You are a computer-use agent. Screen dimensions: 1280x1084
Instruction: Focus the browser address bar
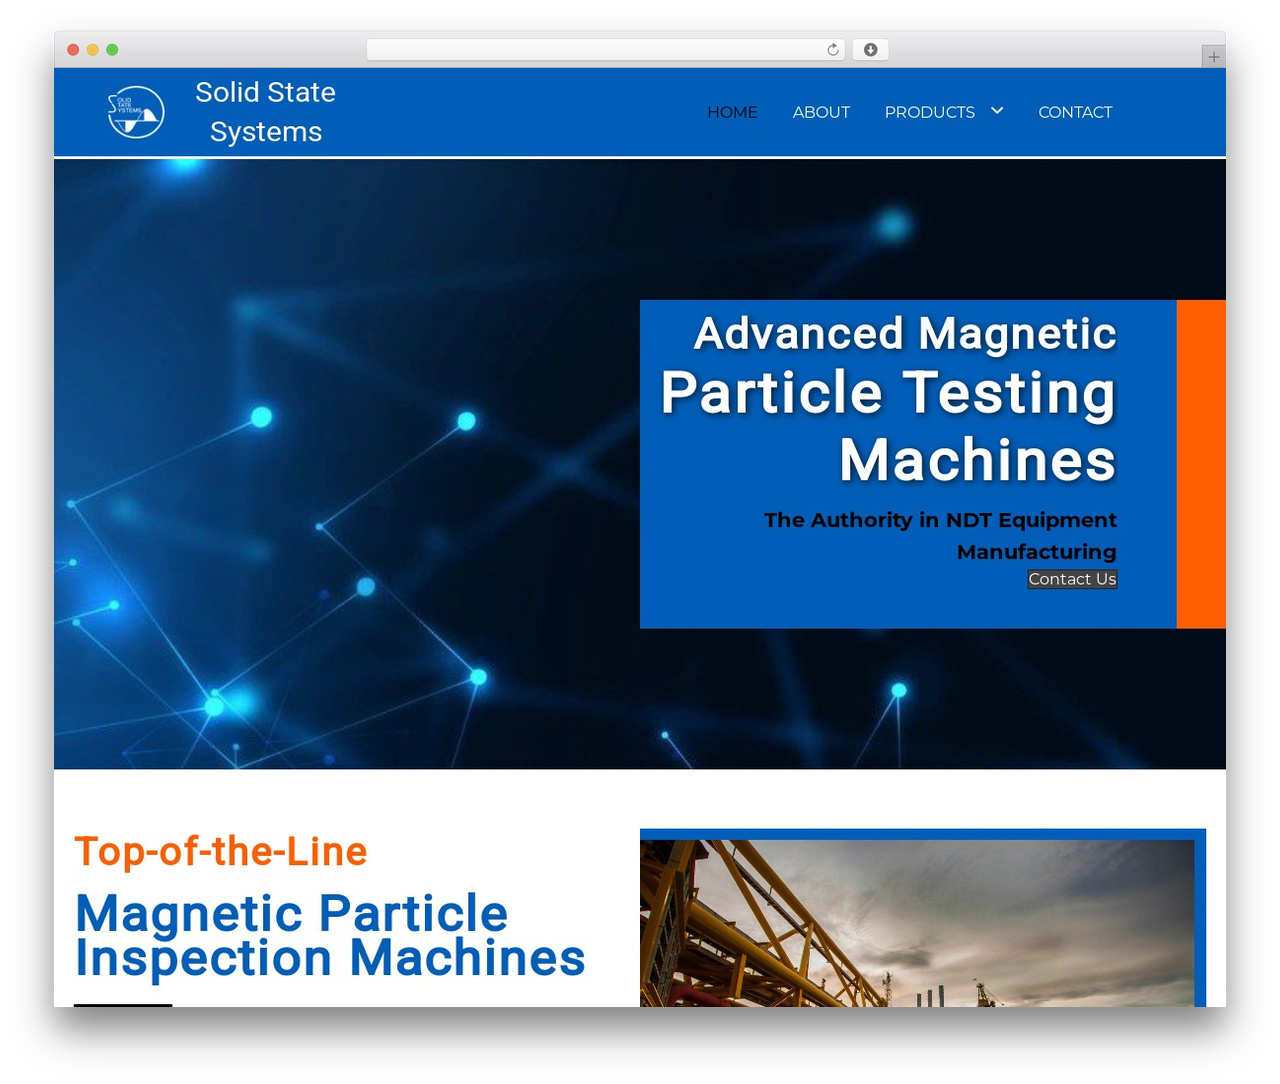click(x=606, y=50)
